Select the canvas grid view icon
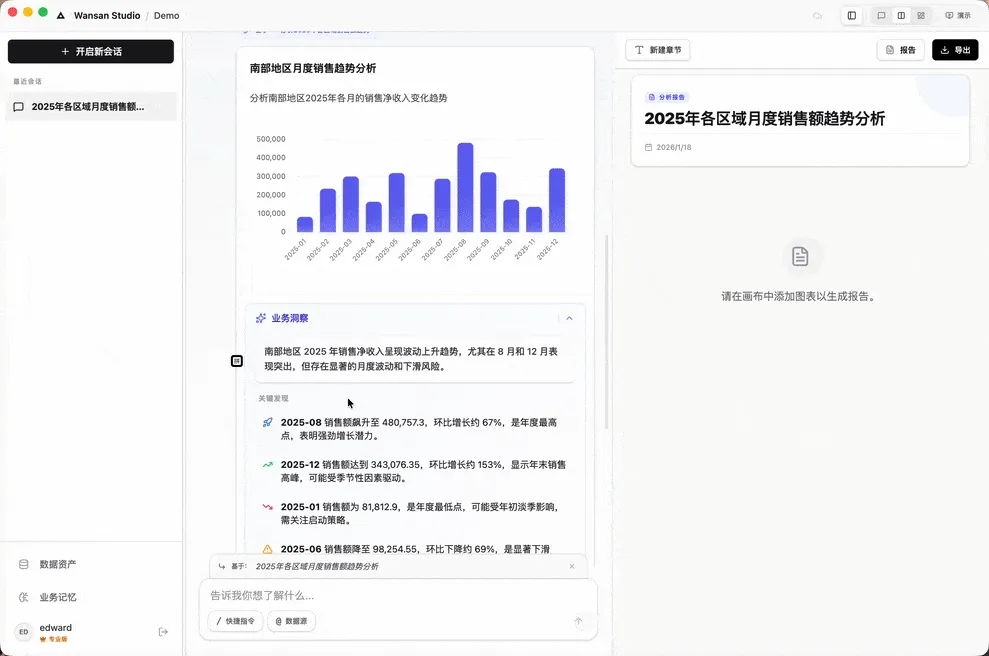 (x=920, y=14)
